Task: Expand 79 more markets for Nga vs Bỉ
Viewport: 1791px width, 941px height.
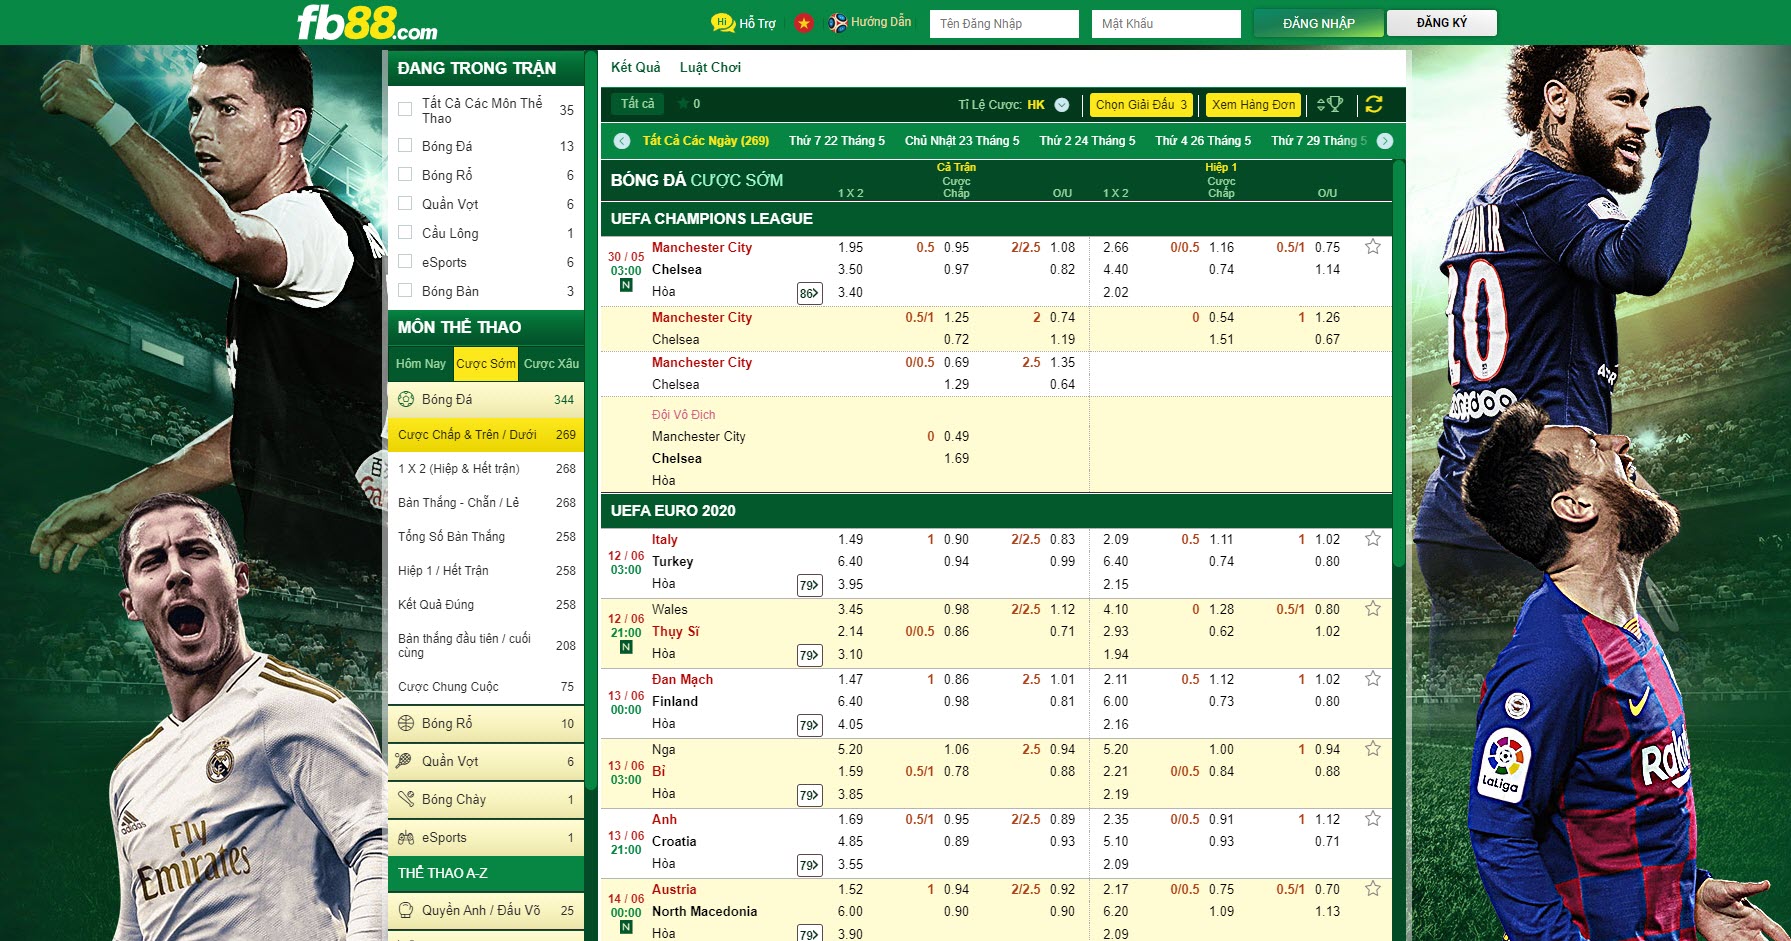Action: click(x=809, y=795)
